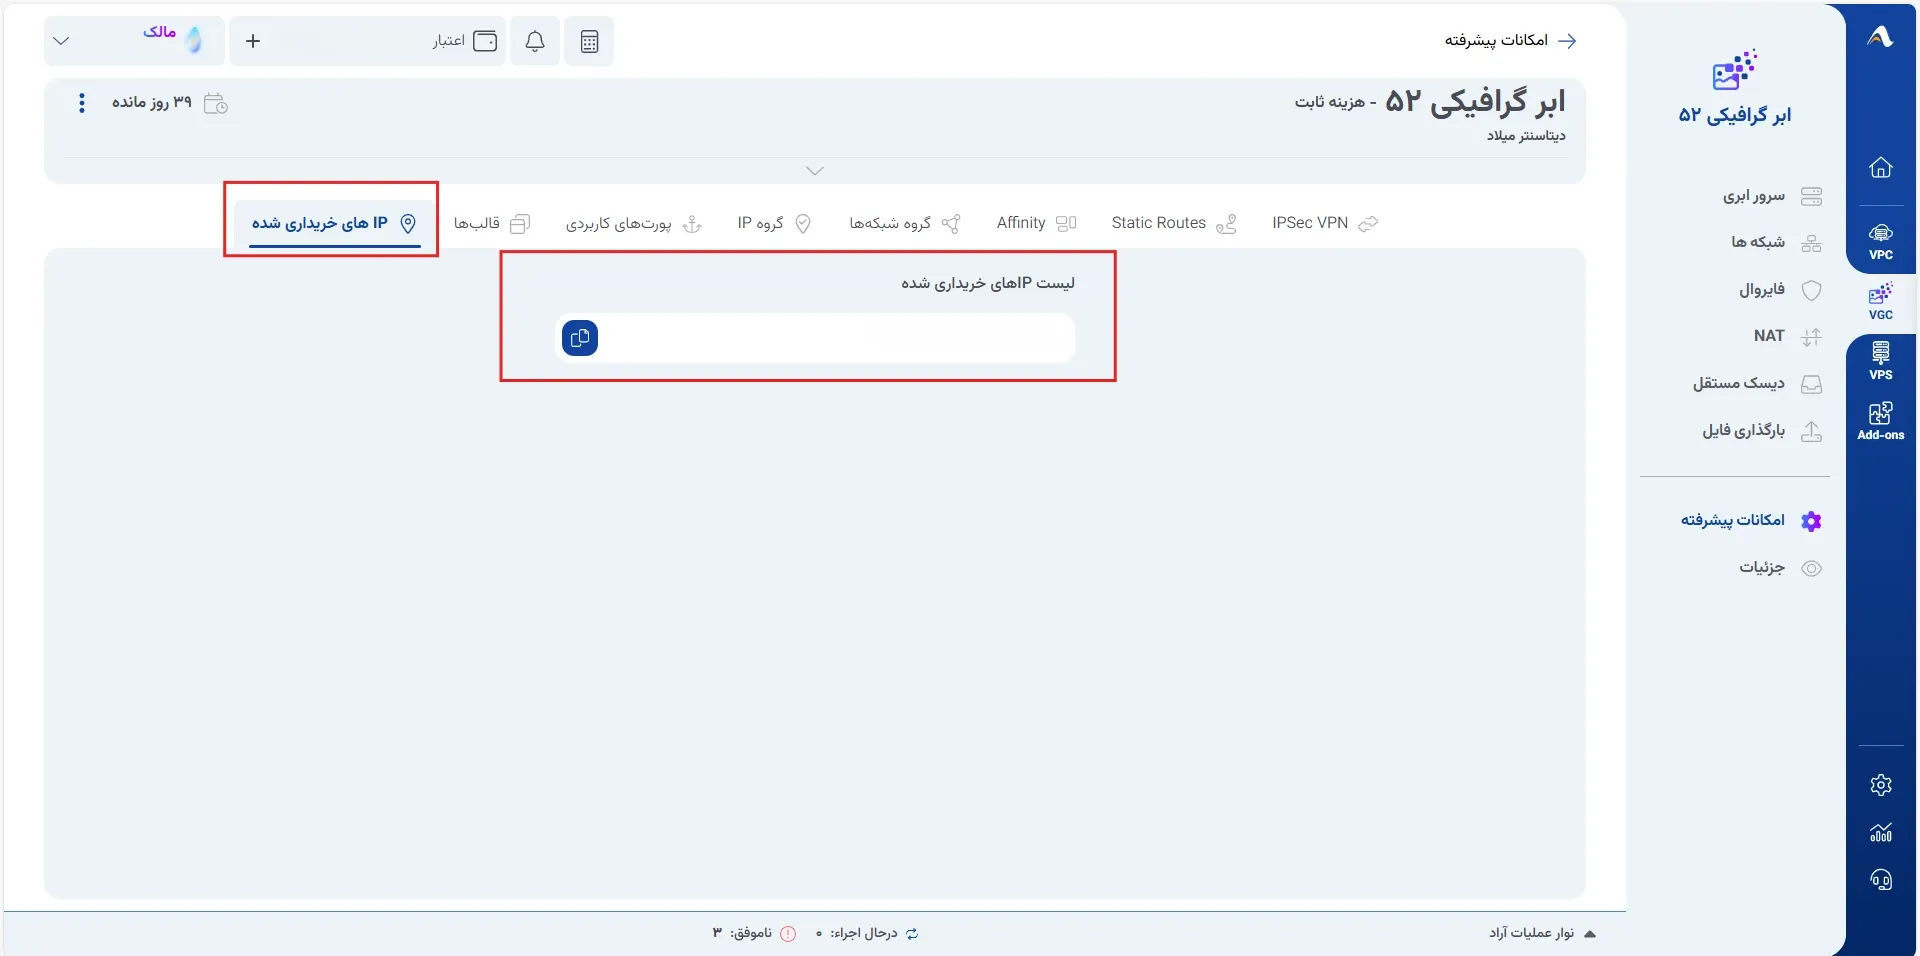The image size is (1920, 956).
Task: Add credit with the plus button
Action: pos(253,41)
